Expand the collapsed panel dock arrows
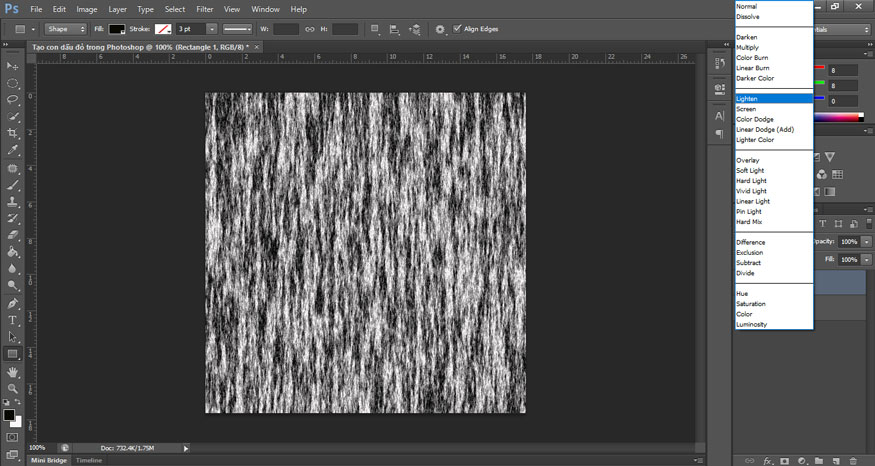 coord(727,45)
